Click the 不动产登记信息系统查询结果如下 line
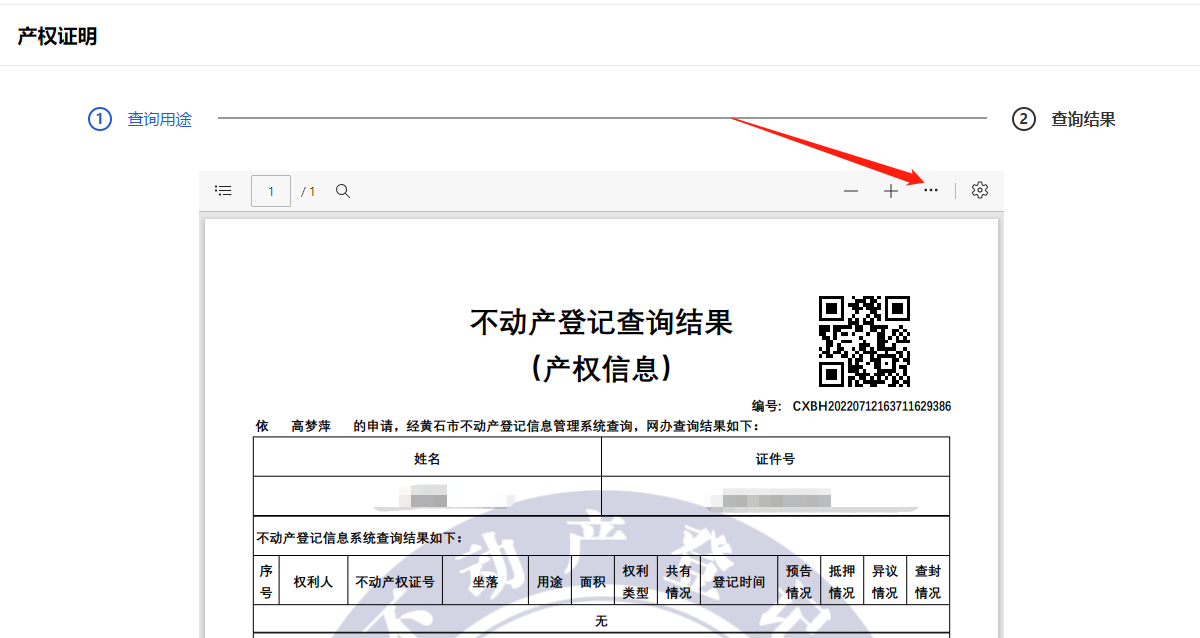The height and width of the screenshot is (638, 1200). (x=360, y=537)
